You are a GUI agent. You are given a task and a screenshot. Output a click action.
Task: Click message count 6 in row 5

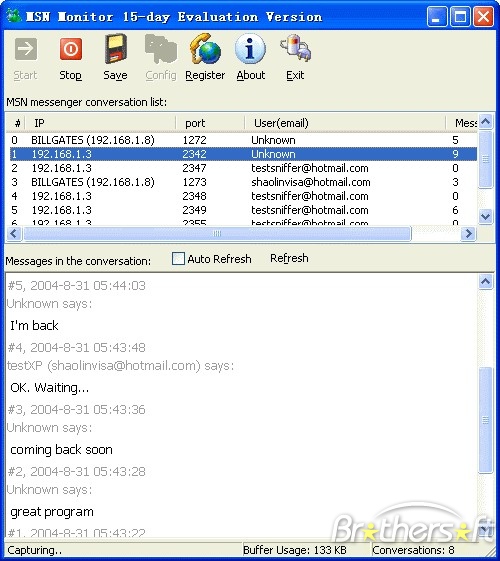(x=455, y=210)
